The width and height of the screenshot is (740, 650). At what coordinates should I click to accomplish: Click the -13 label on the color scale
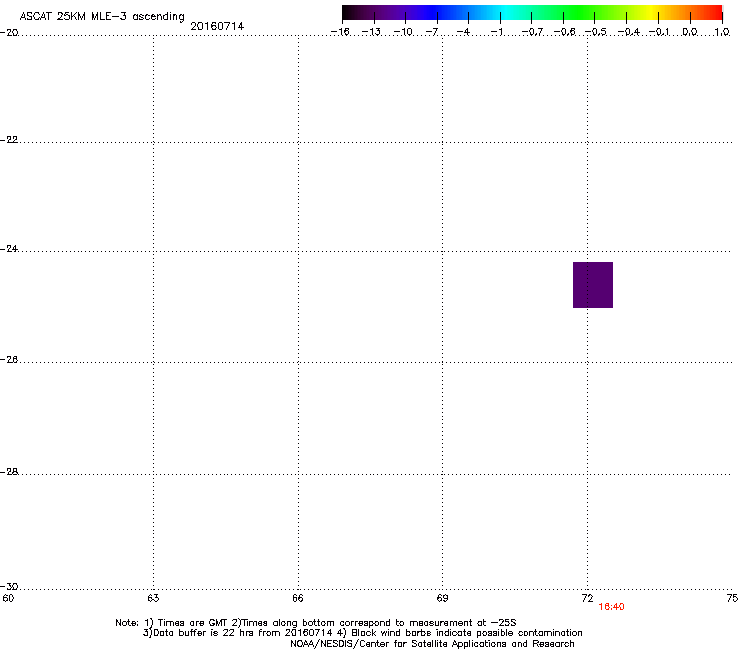click(x=371, y=32)
